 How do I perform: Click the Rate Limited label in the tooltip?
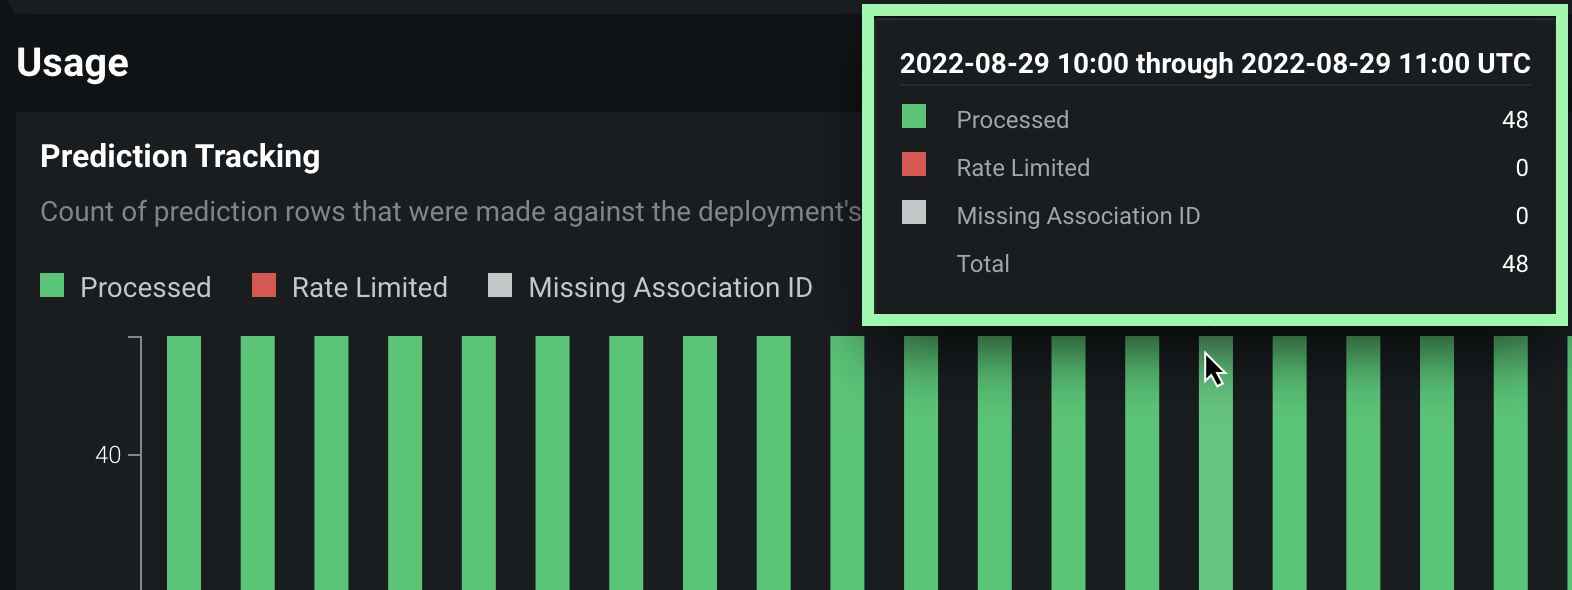pos(1023,168)
